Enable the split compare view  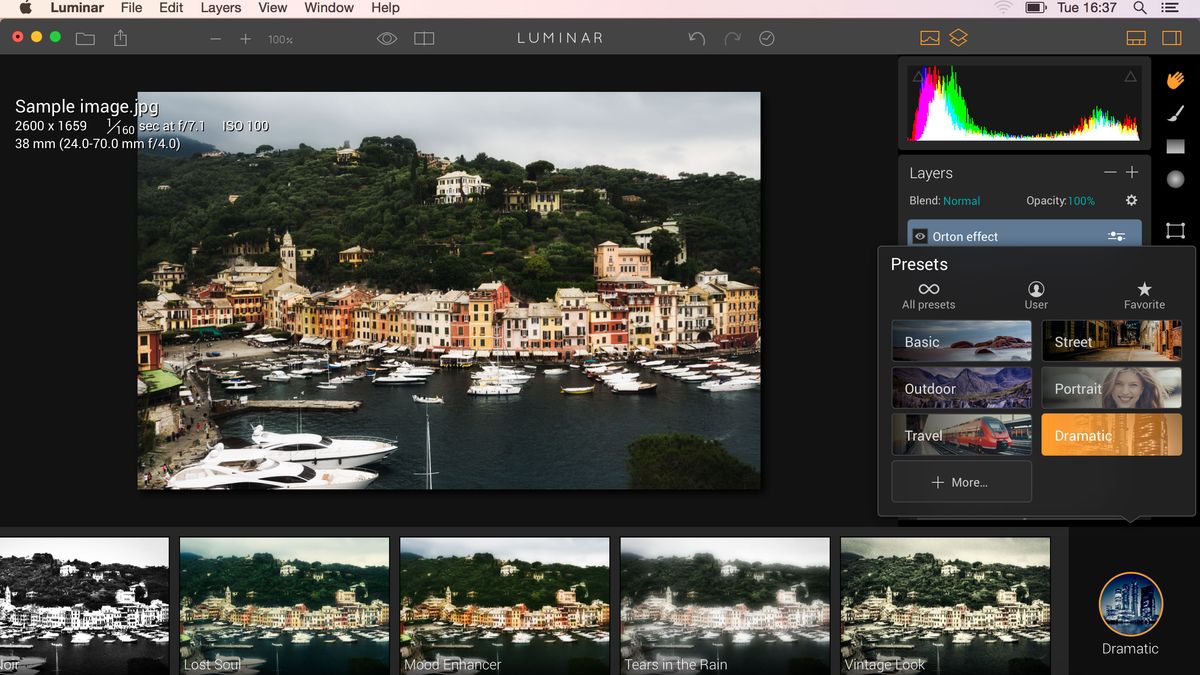(x=424, y=38)
